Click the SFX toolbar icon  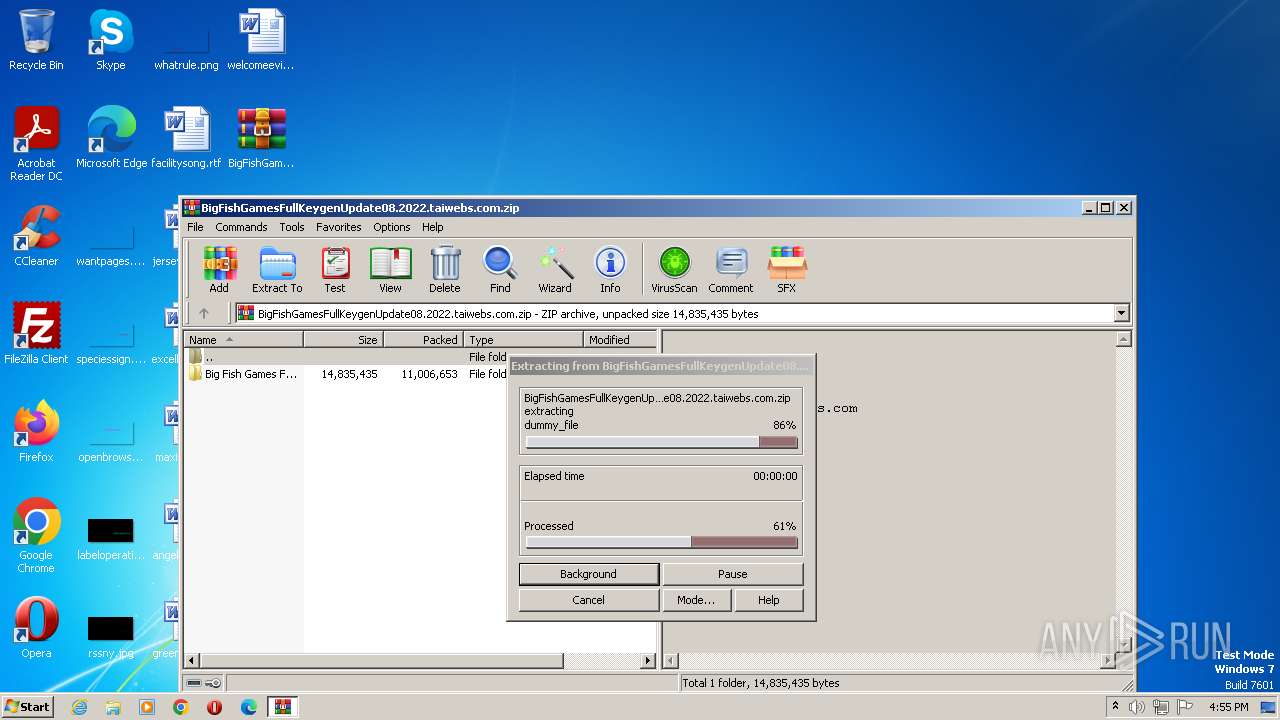coord(787,270)
